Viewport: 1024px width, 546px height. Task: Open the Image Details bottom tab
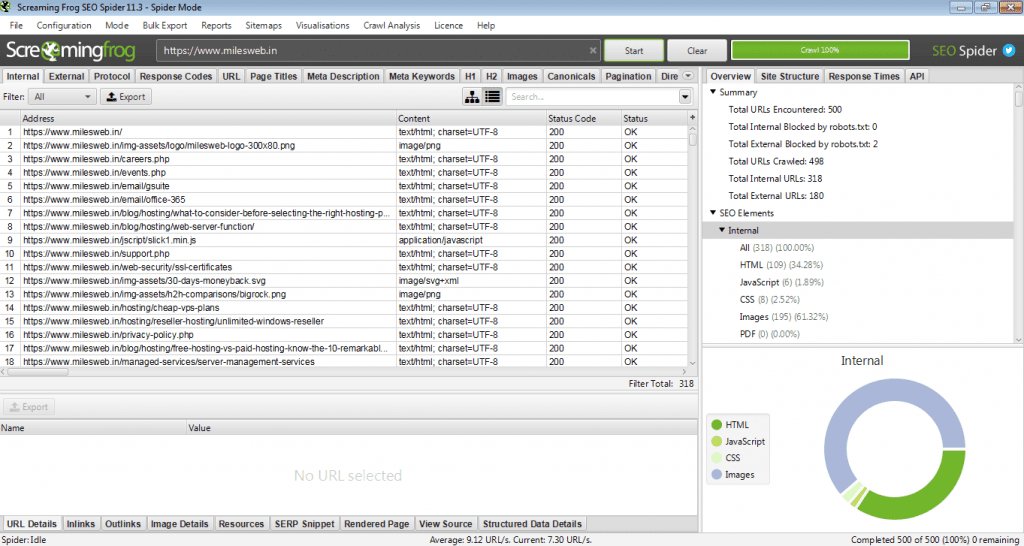click(x=180, y=524)
